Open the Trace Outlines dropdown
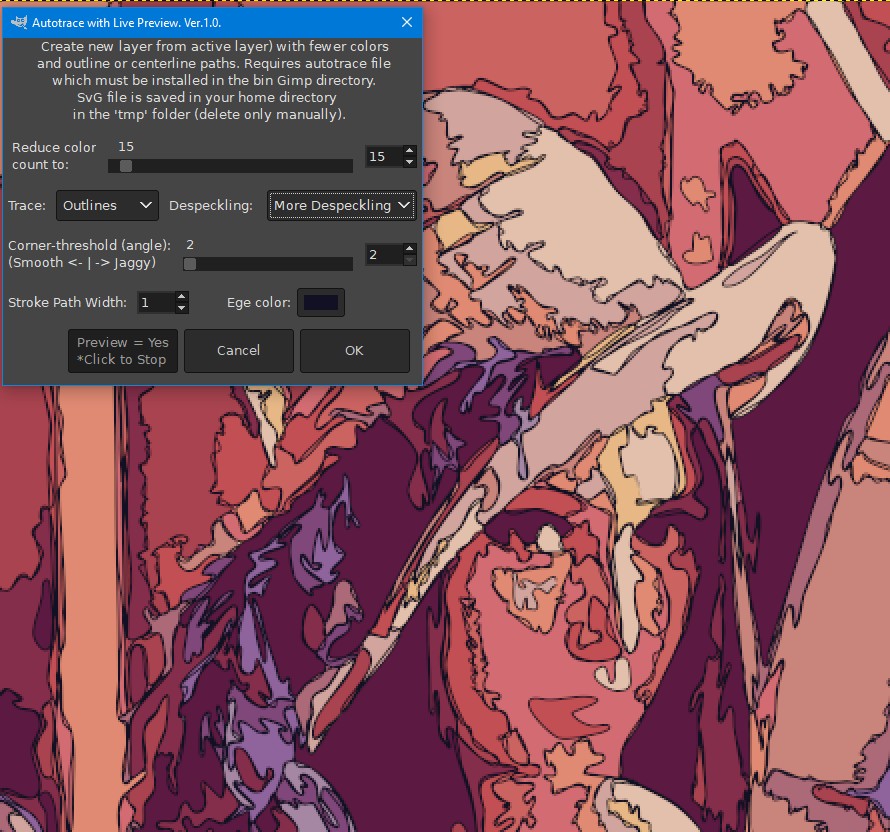The image size is (890, 832). (107, 205)
